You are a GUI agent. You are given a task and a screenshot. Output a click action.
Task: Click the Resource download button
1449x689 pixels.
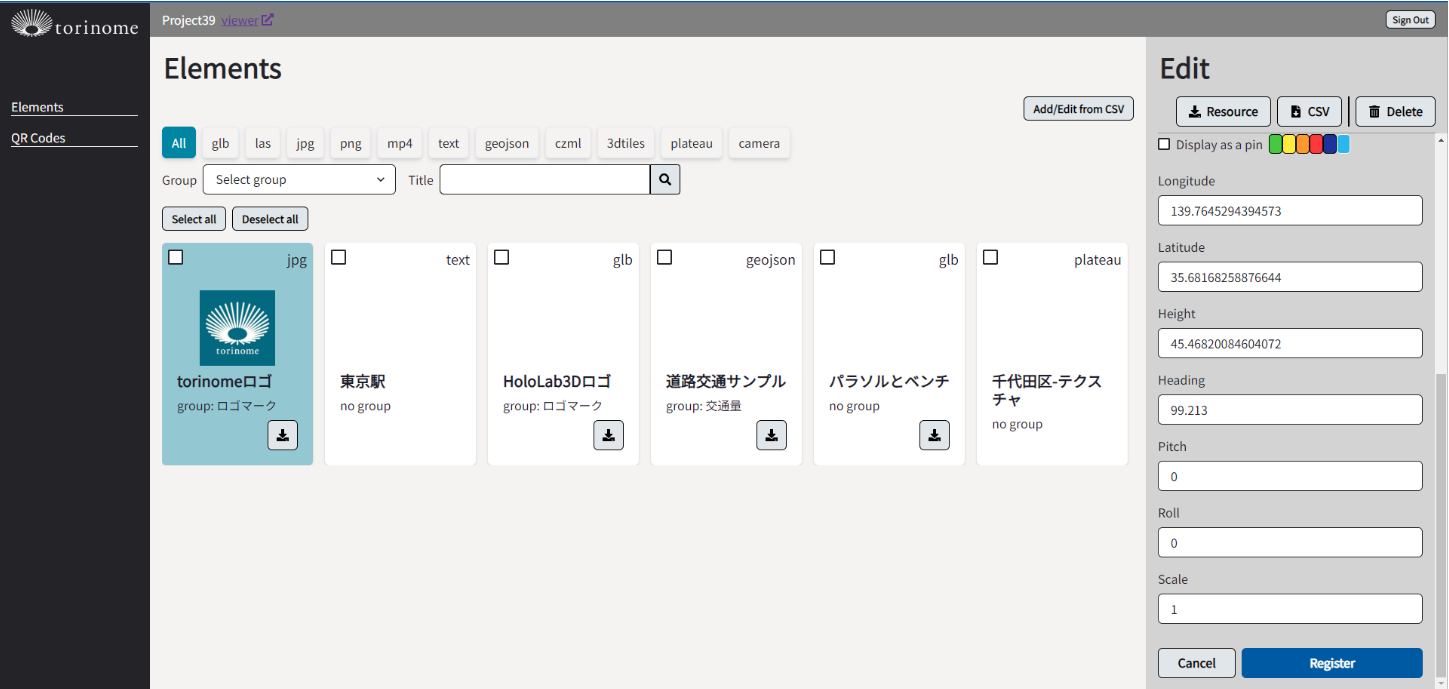(1223, 112)
